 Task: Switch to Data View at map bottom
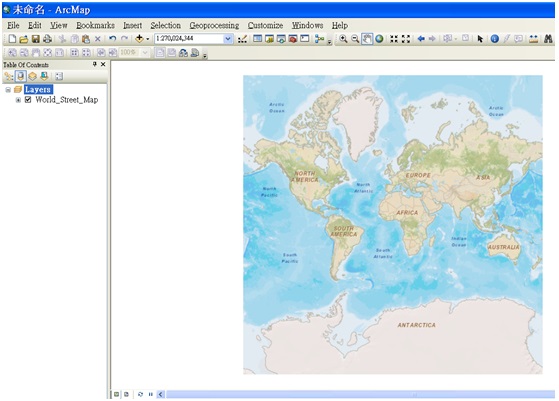pyautogui.click(x=117, y=394)
